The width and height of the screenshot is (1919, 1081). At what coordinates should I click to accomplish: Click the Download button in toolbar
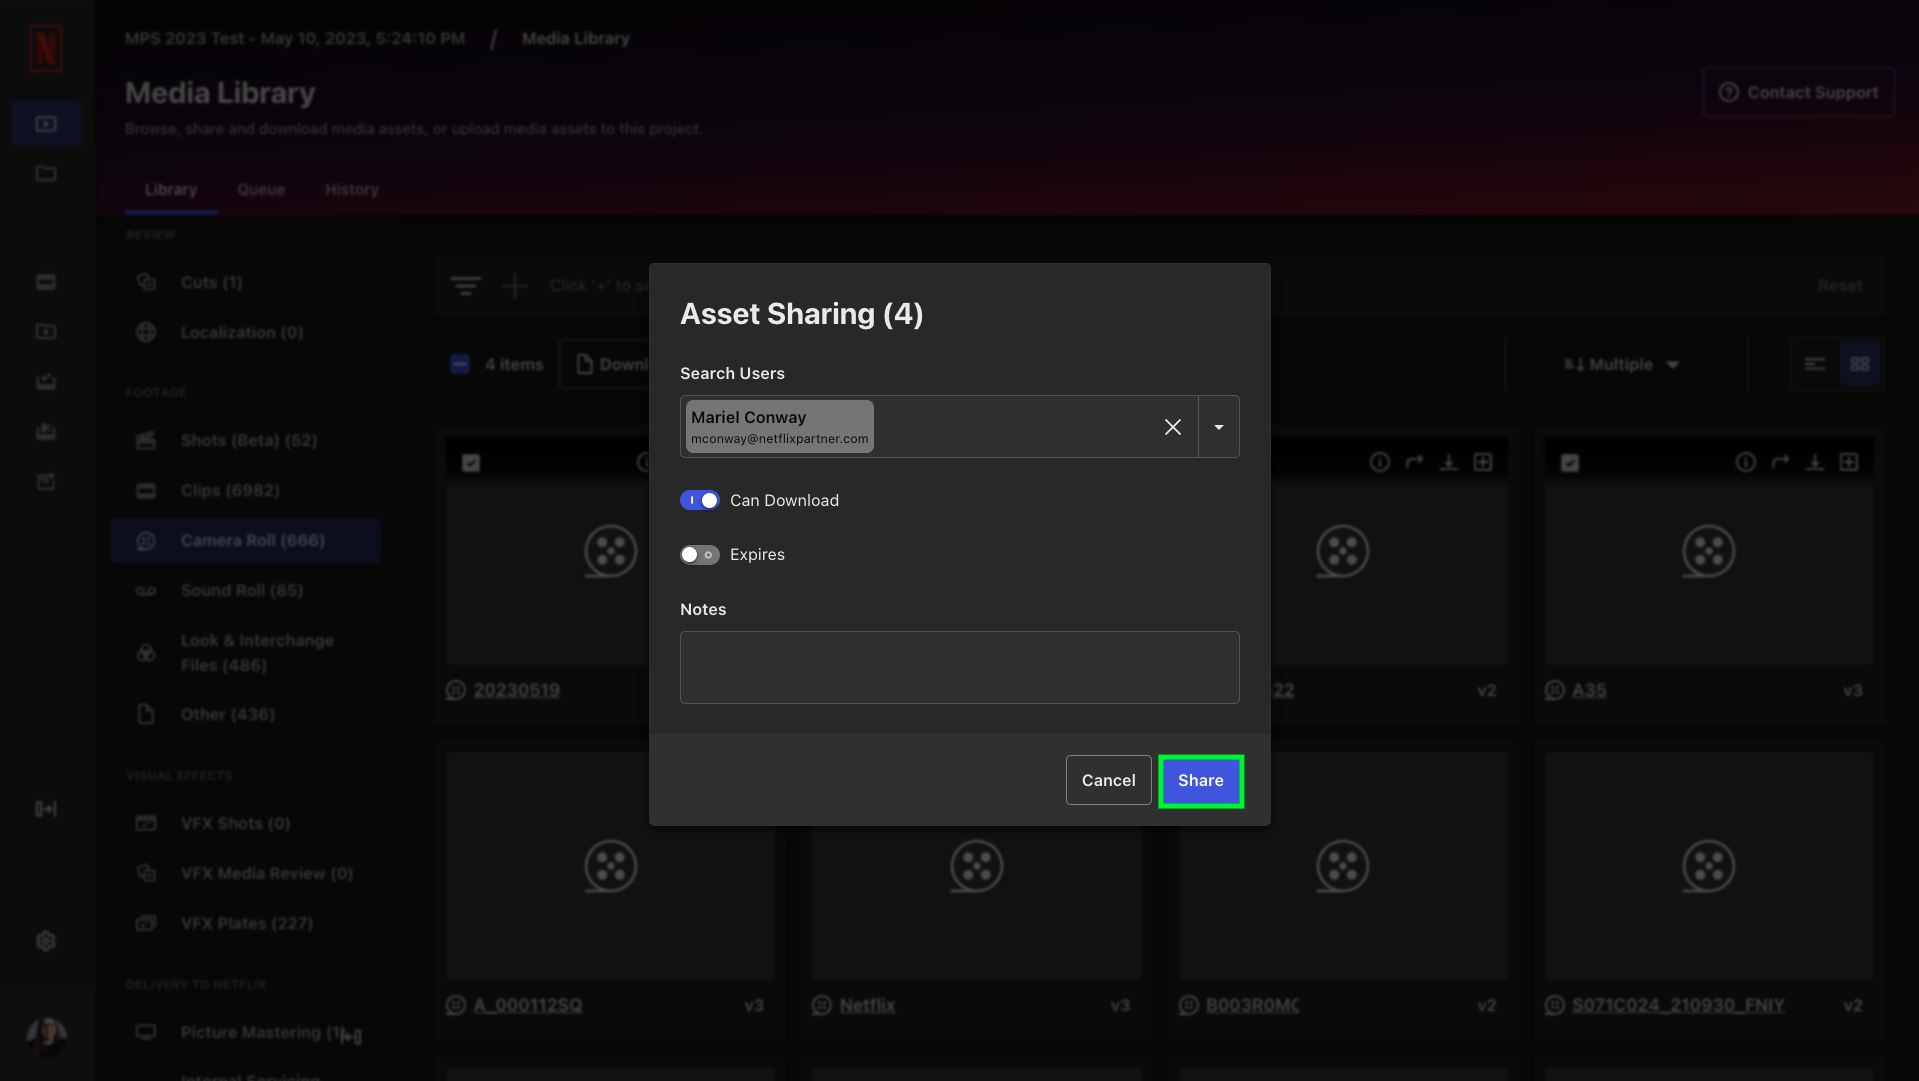pyautogui.click(x=605, y=364)
